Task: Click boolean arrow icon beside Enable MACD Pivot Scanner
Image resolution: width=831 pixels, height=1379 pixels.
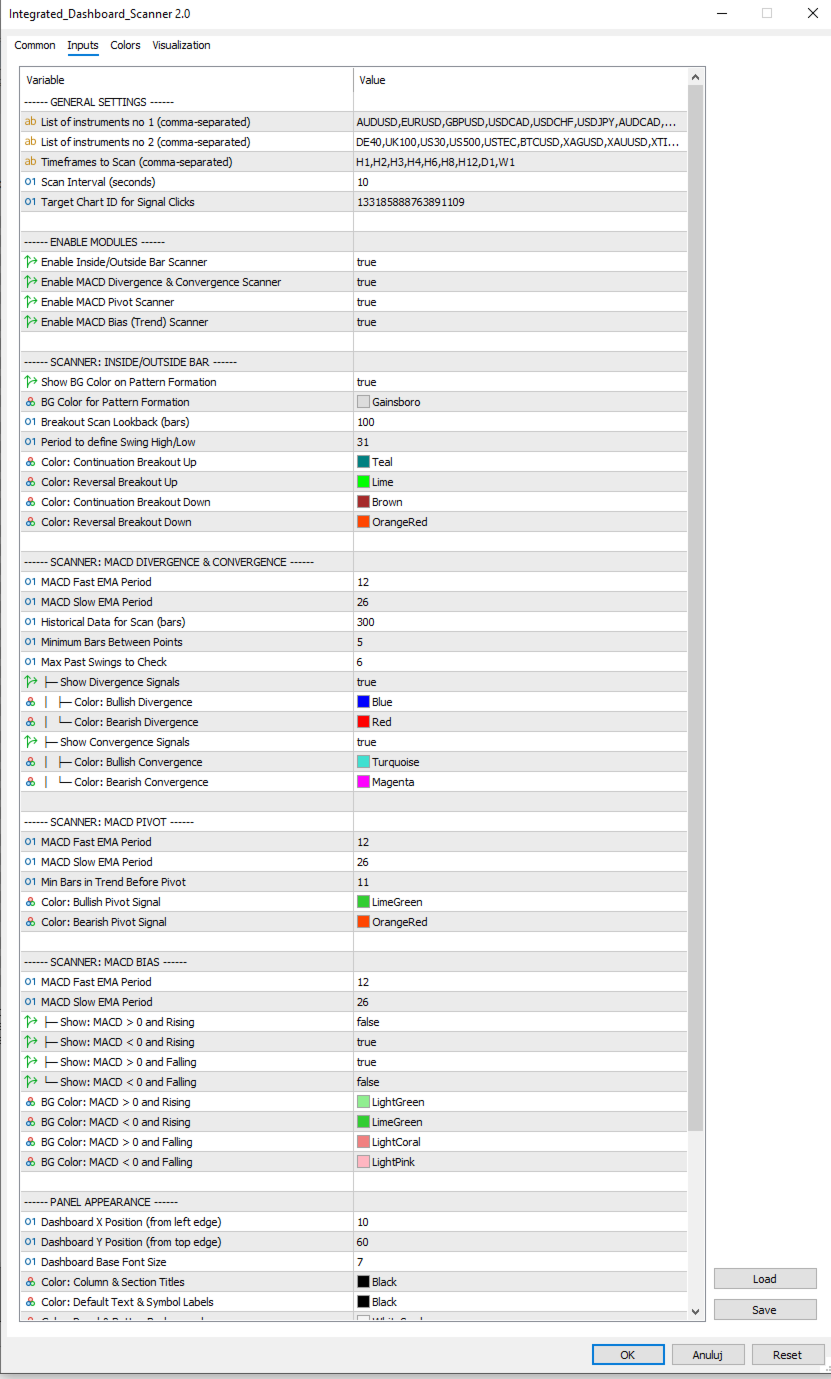Action: tap(30, 302)
